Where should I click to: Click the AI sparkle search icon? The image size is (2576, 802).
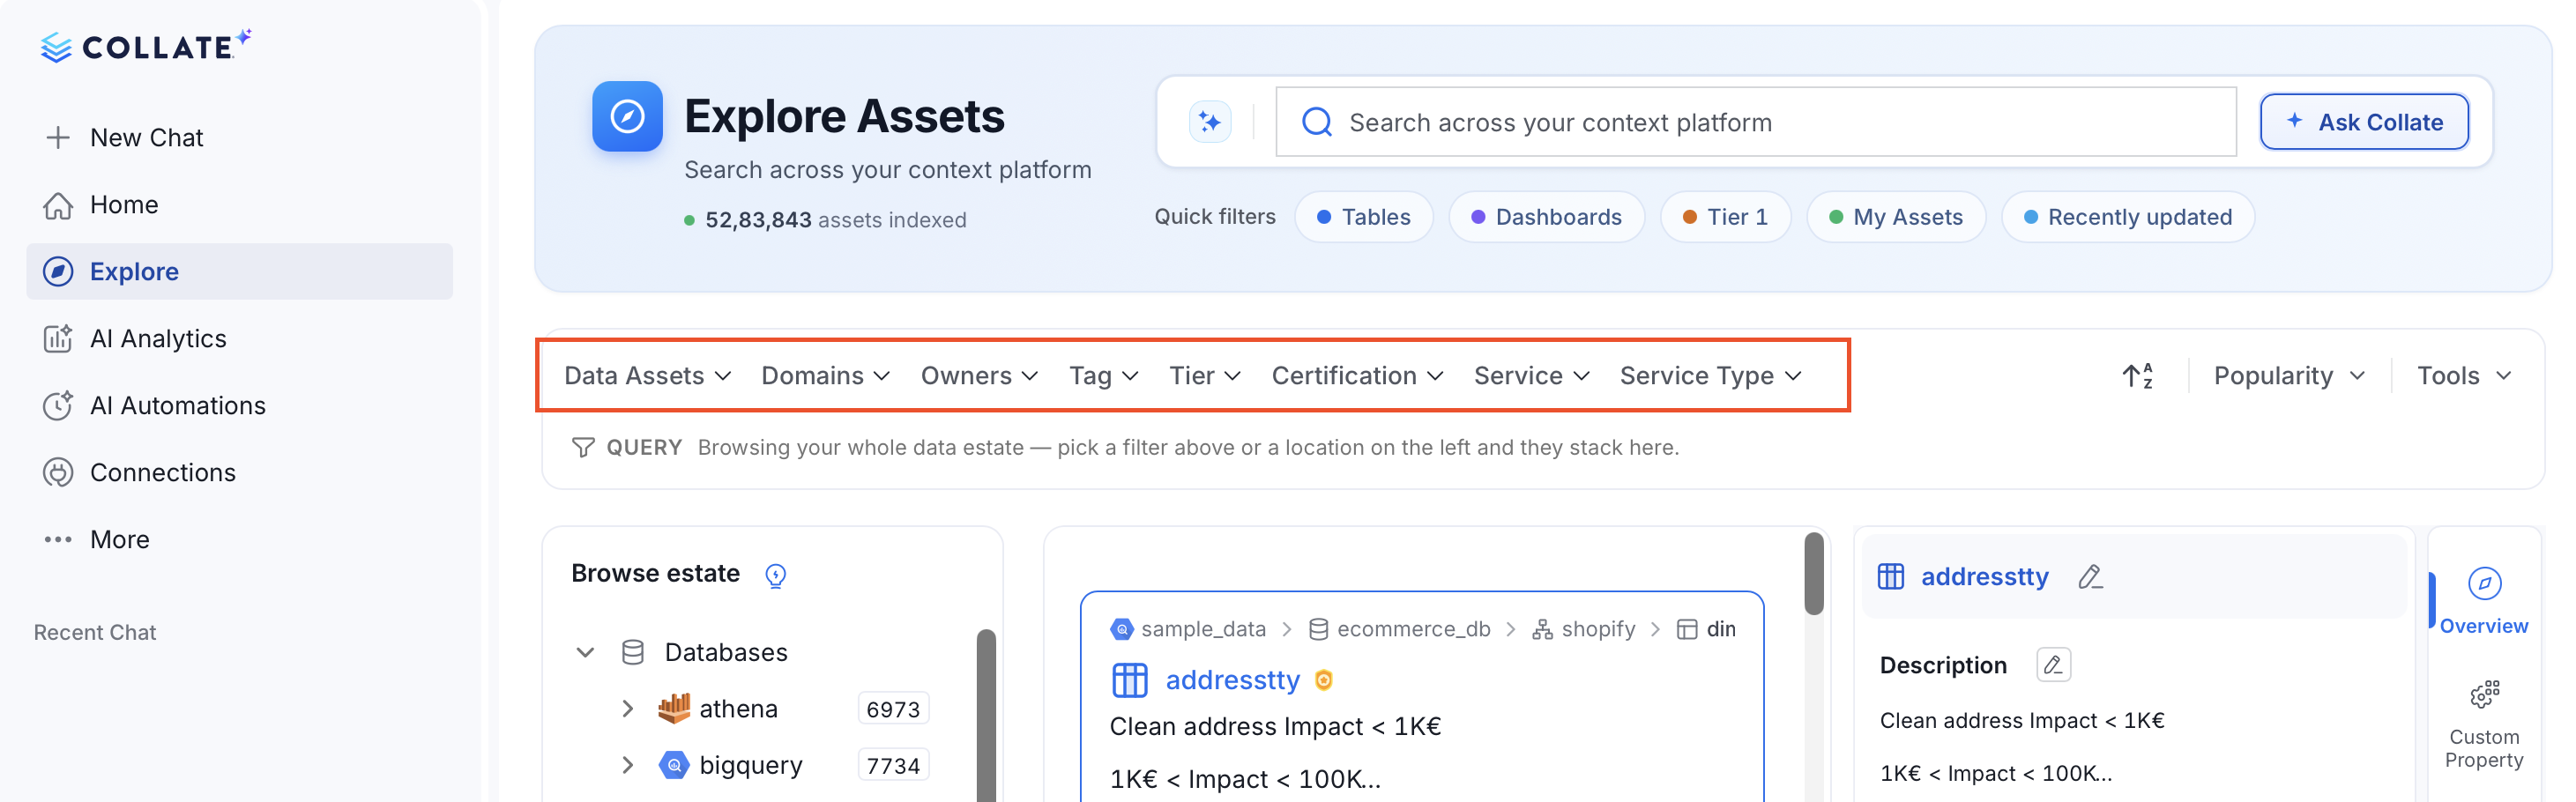(x=1210, y=122)
